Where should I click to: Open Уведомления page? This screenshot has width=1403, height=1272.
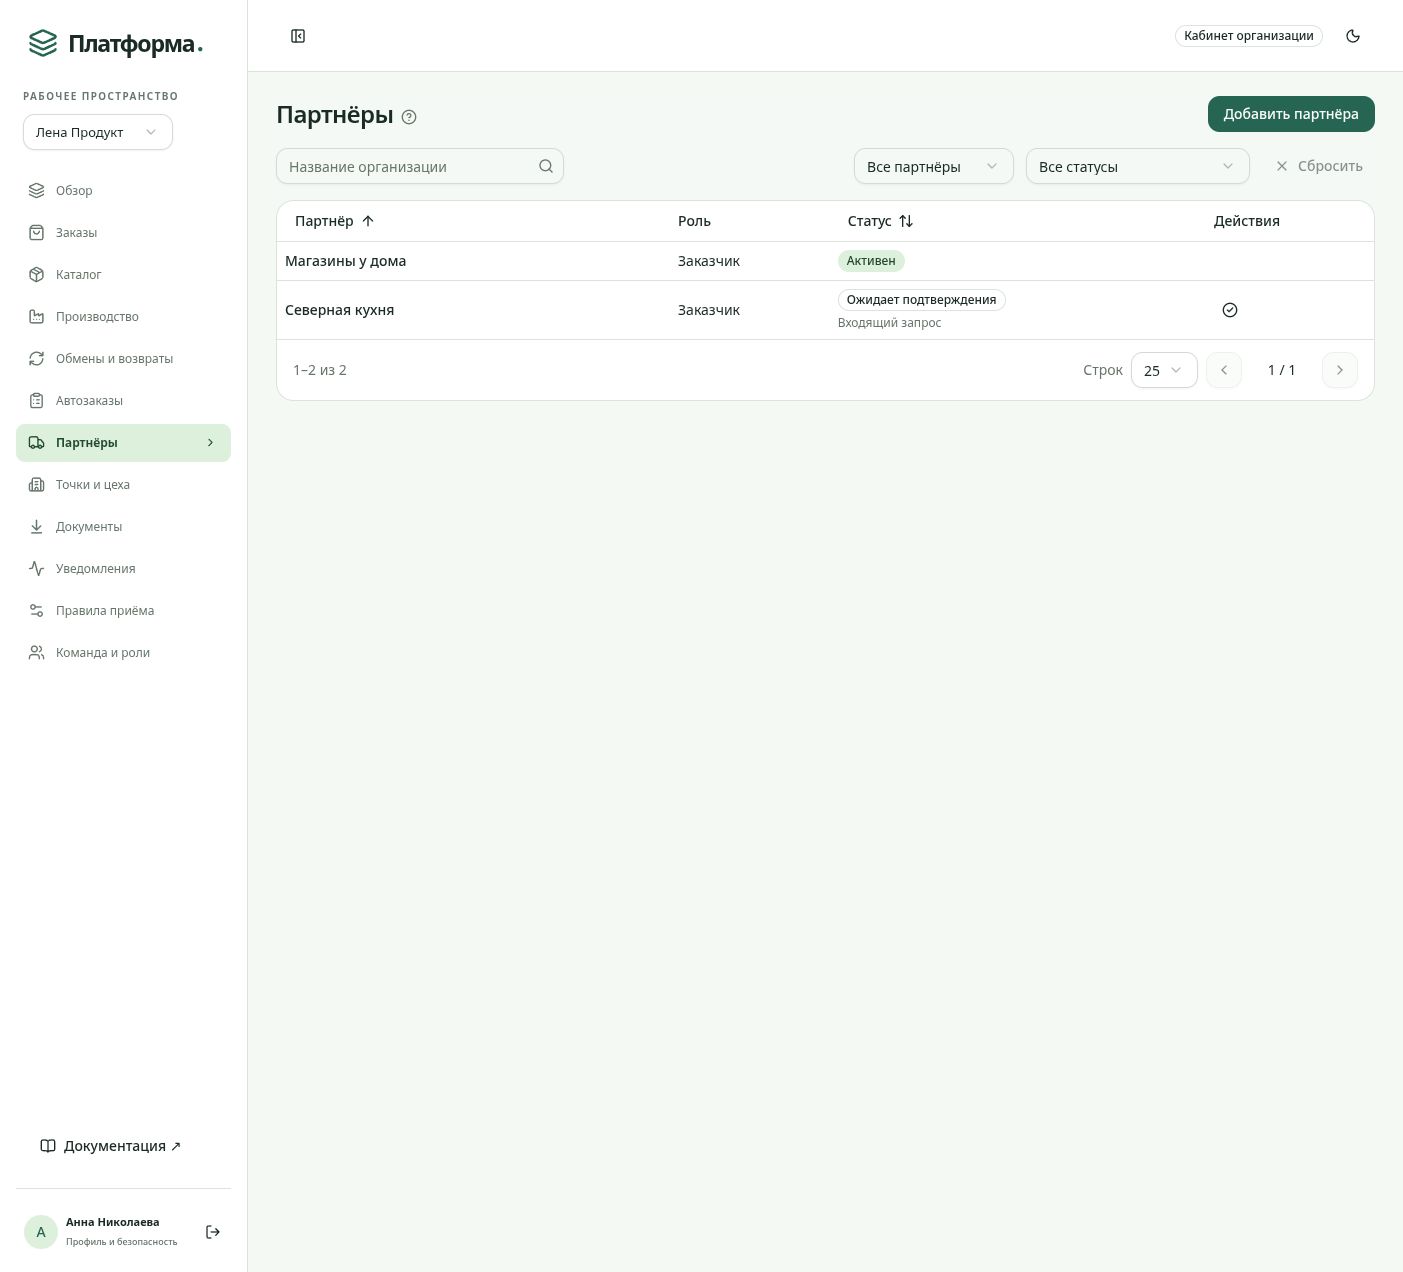coord(123,568)
